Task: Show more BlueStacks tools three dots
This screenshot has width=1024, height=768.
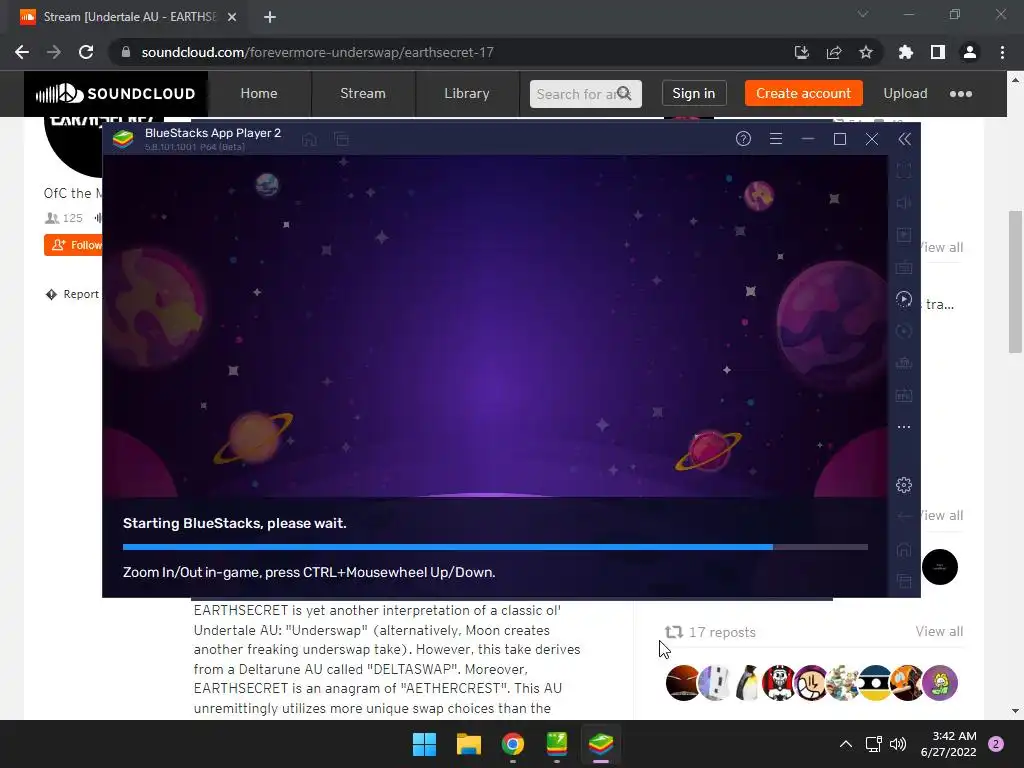Action: 904,427
